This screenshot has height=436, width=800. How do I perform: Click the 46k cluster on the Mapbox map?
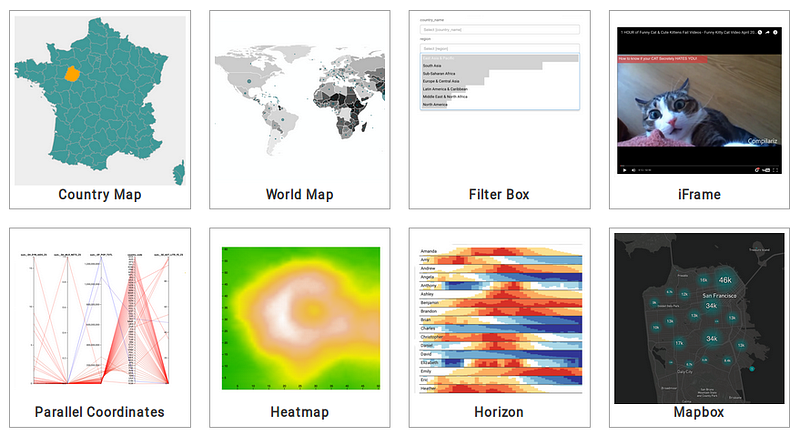pyautogui.click(x=725, y=280)
